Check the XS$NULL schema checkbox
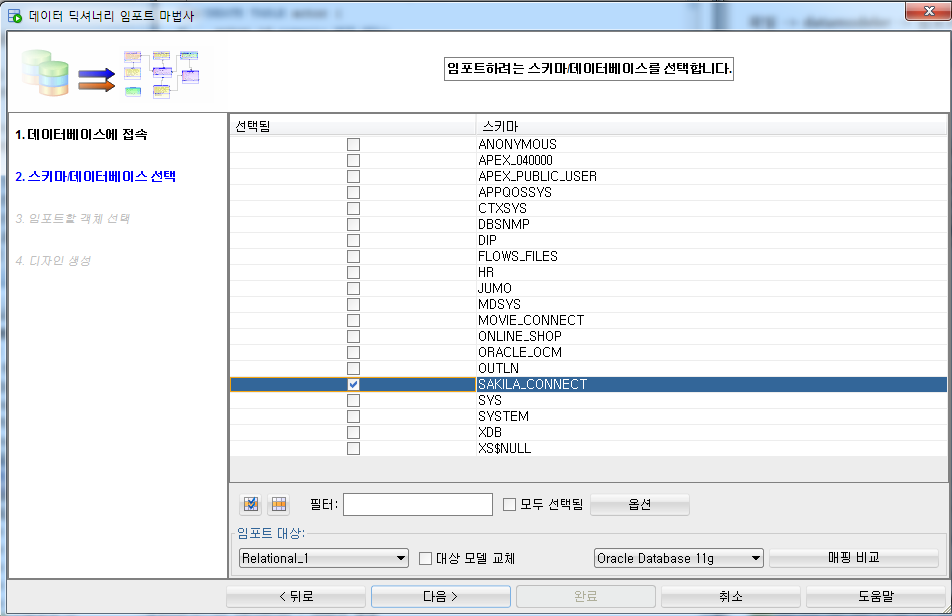Image resolution: width=952 pixels, height=616 pixels. point(353,448)
